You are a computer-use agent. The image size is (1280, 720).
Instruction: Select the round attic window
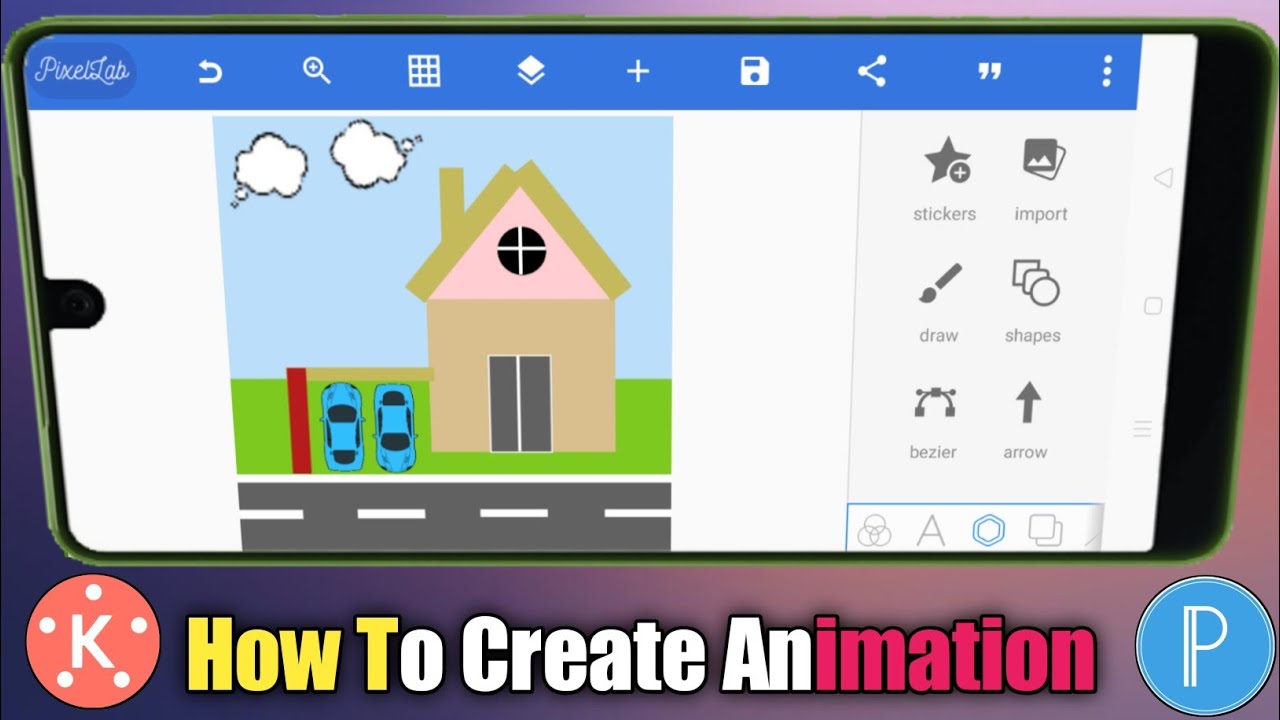523,250
